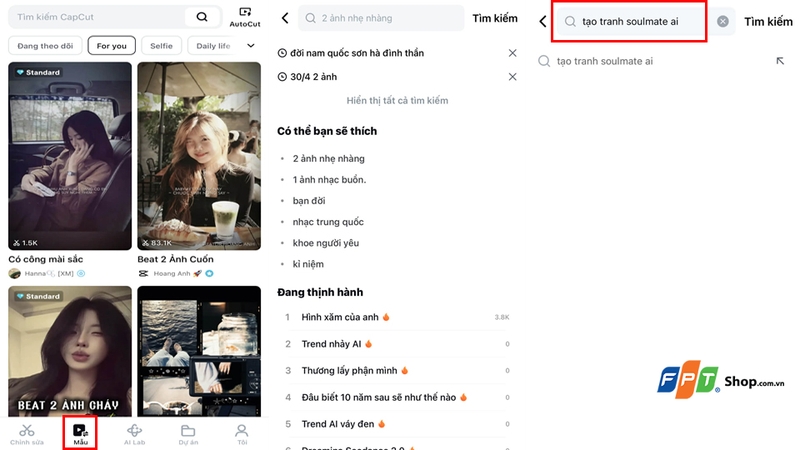Viewport: 800px width, 450px height.
Task: Tap clock icon beside "30/4 2 ảnh"
Action: 282,77
